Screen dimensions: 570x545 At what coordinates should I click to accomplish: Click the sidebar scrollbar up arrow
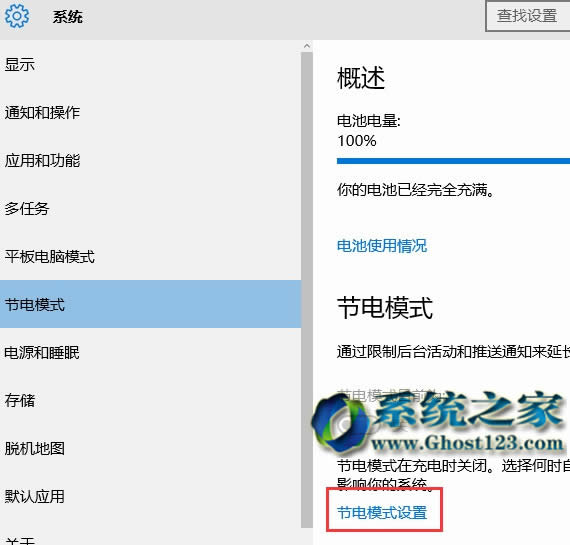pyautogui.click(x=307, y=46)
